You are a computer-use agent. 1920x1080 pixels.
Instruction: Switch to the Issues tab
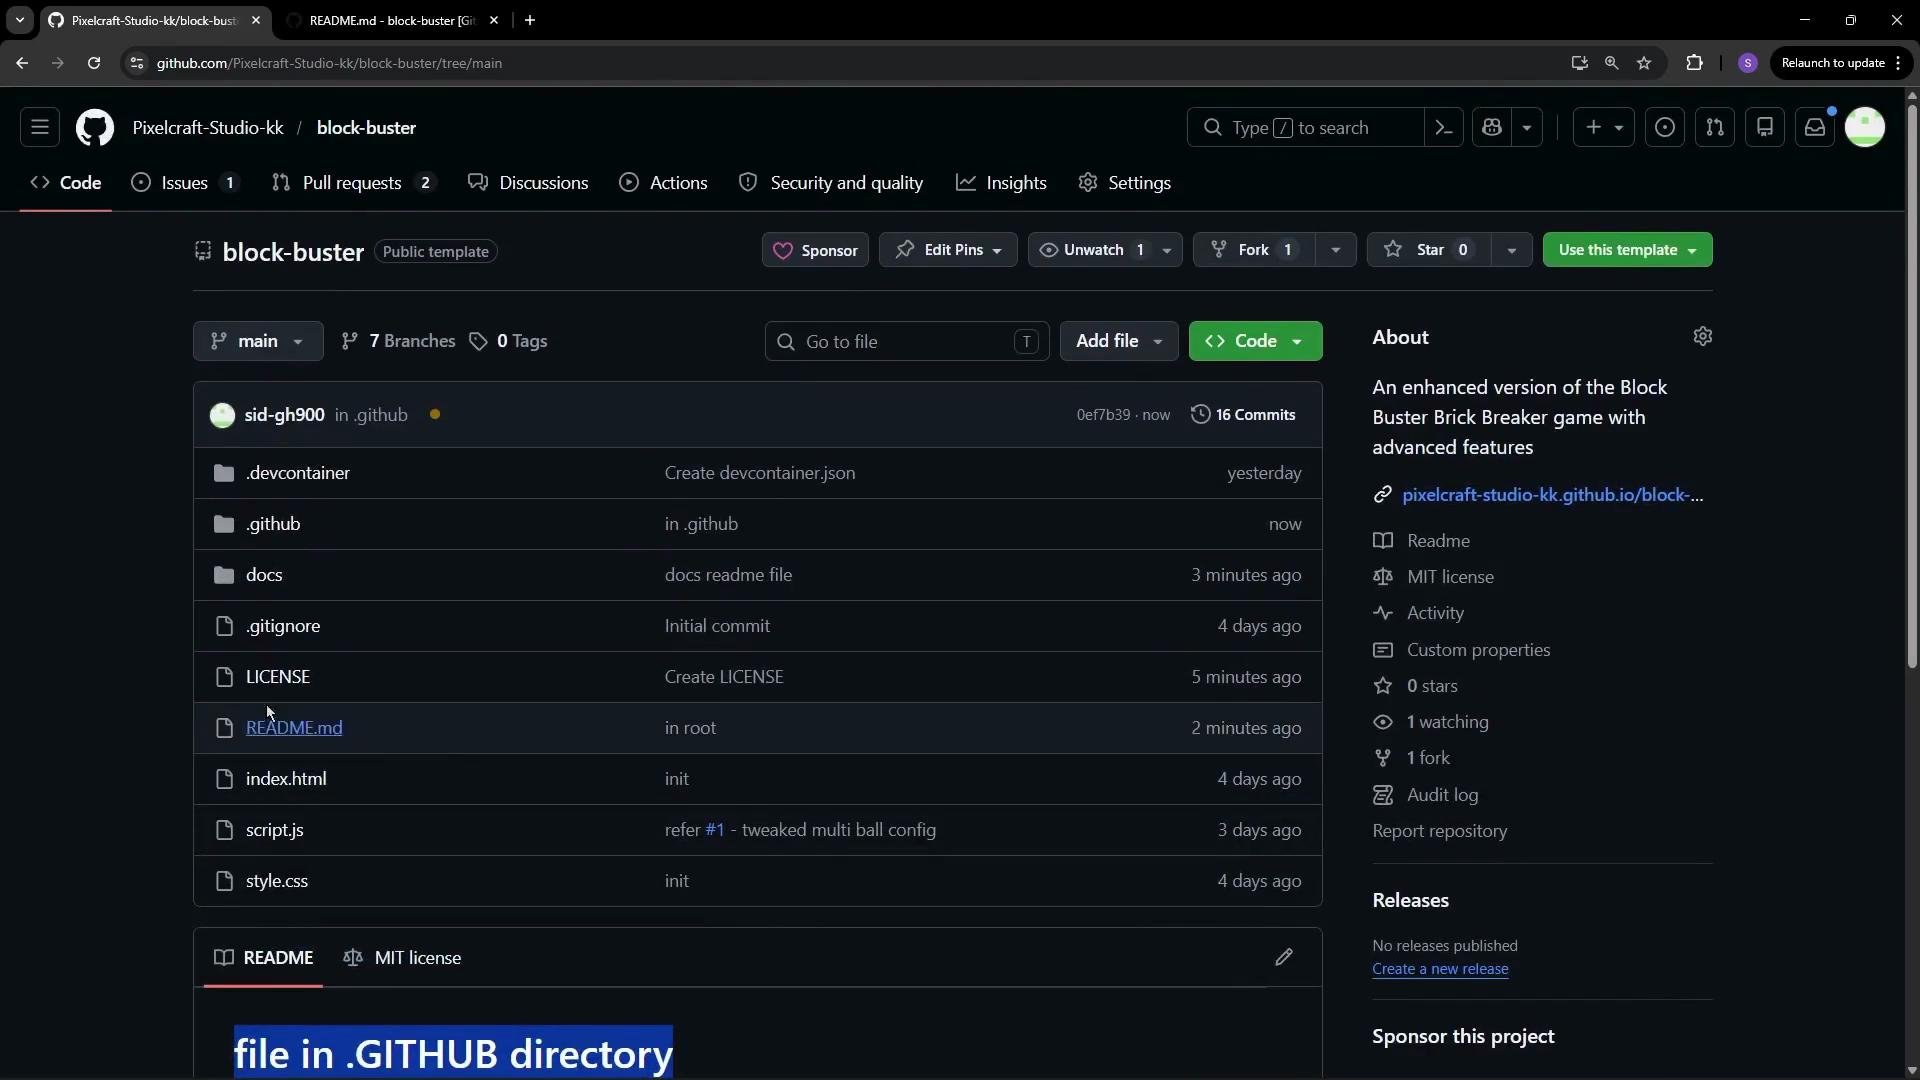pyautogui.click(x=186, y=183)
